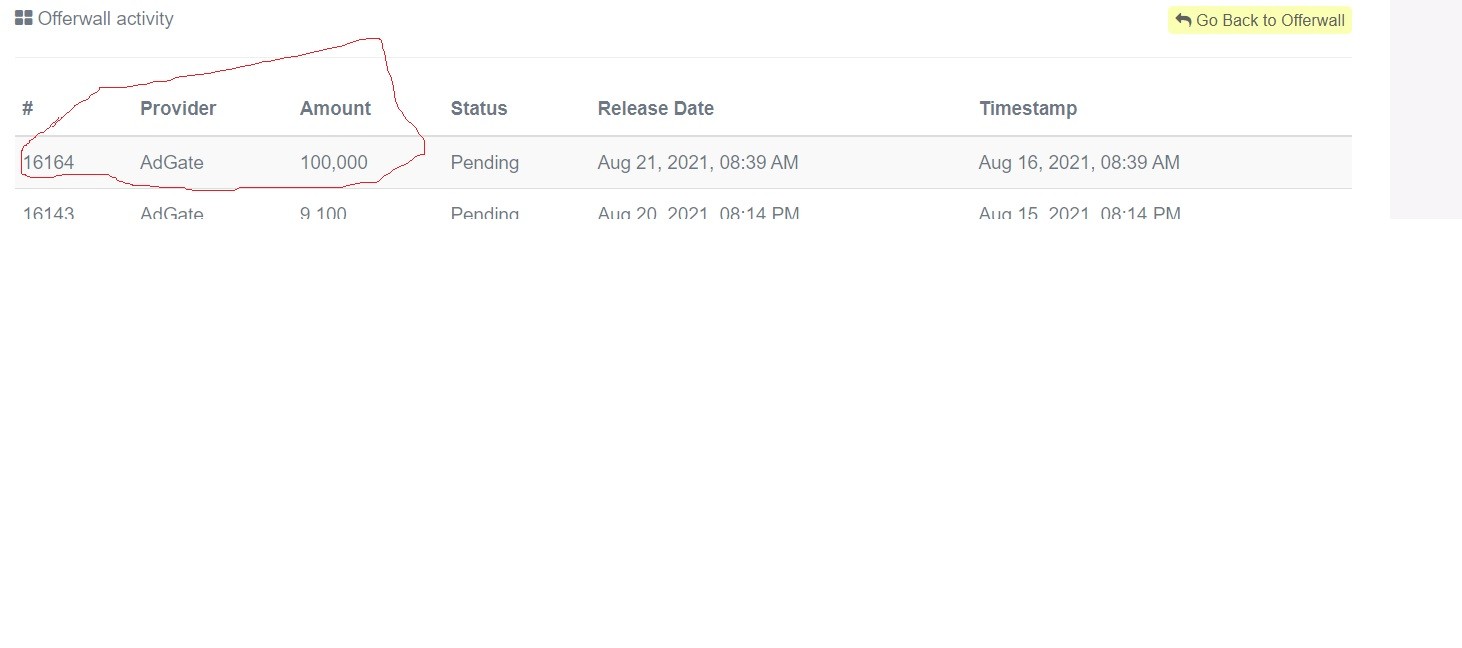Click timestamp Aug 15, 2021, 08:14 PM
1462x648 pixels.
(x=1080, y=213)
